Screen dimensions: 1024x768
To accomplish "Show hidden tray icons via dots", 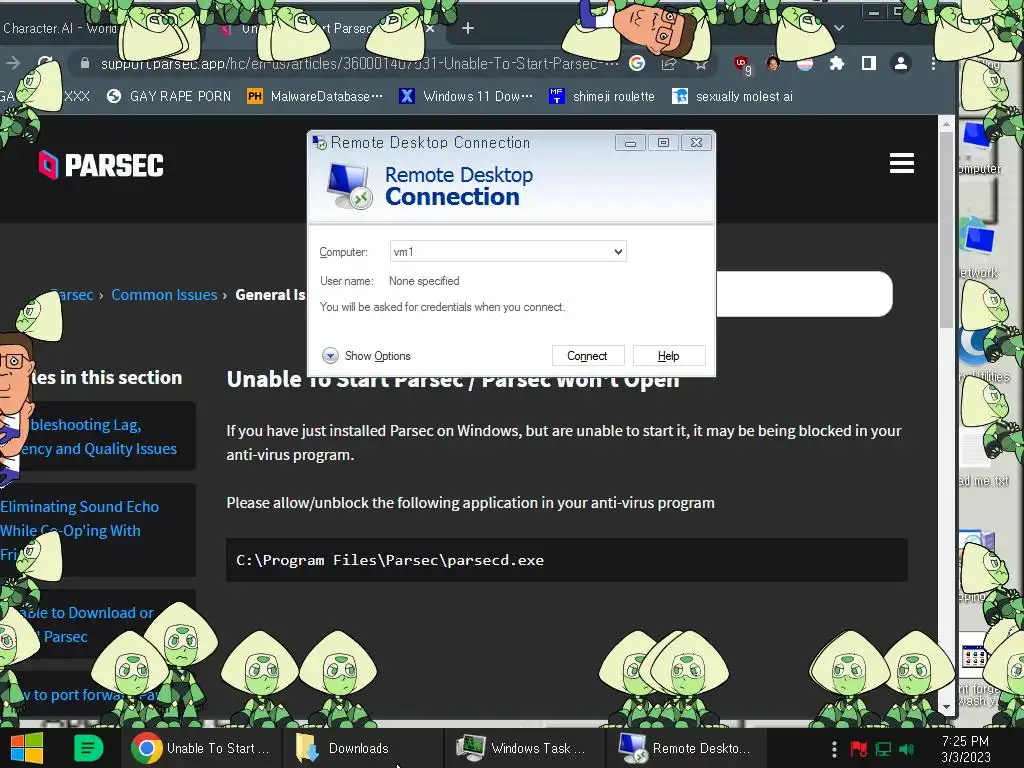I will click(834, 749).
